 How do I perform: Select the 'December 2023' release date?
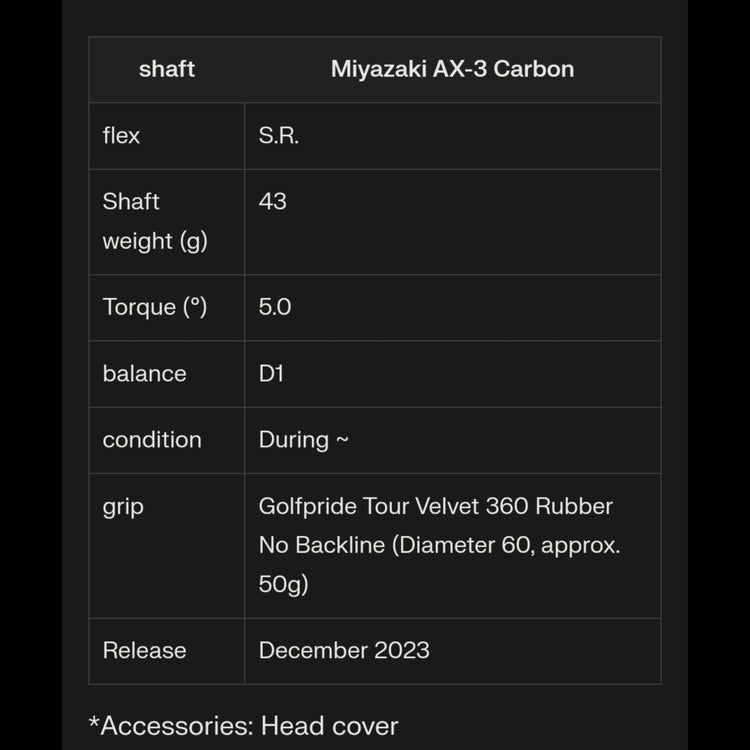(344, 650)
